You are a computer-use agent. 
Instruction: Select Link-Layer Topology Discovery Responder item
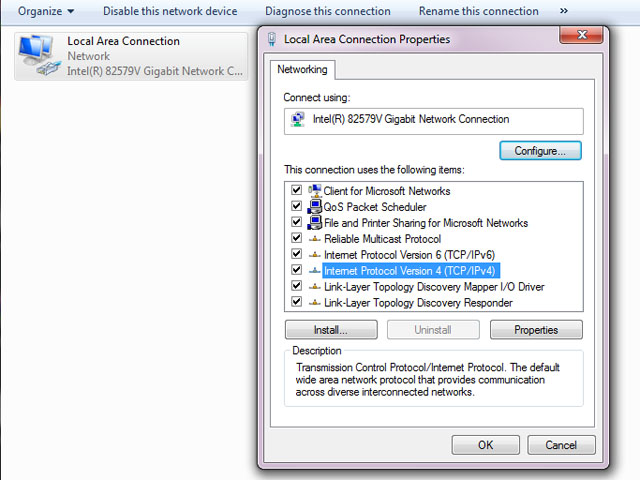(x=418, y=302)
